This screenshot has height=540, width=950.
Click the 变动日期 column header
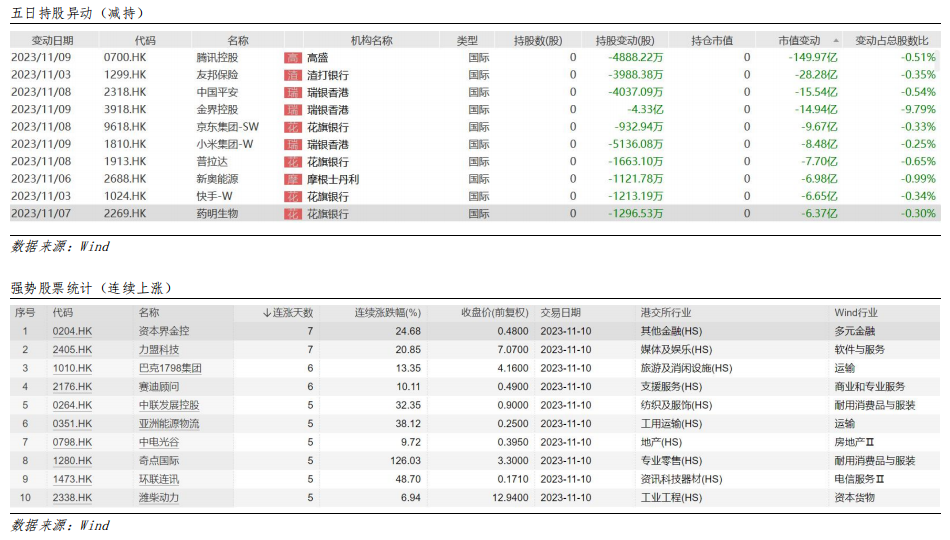pos(52,41)
